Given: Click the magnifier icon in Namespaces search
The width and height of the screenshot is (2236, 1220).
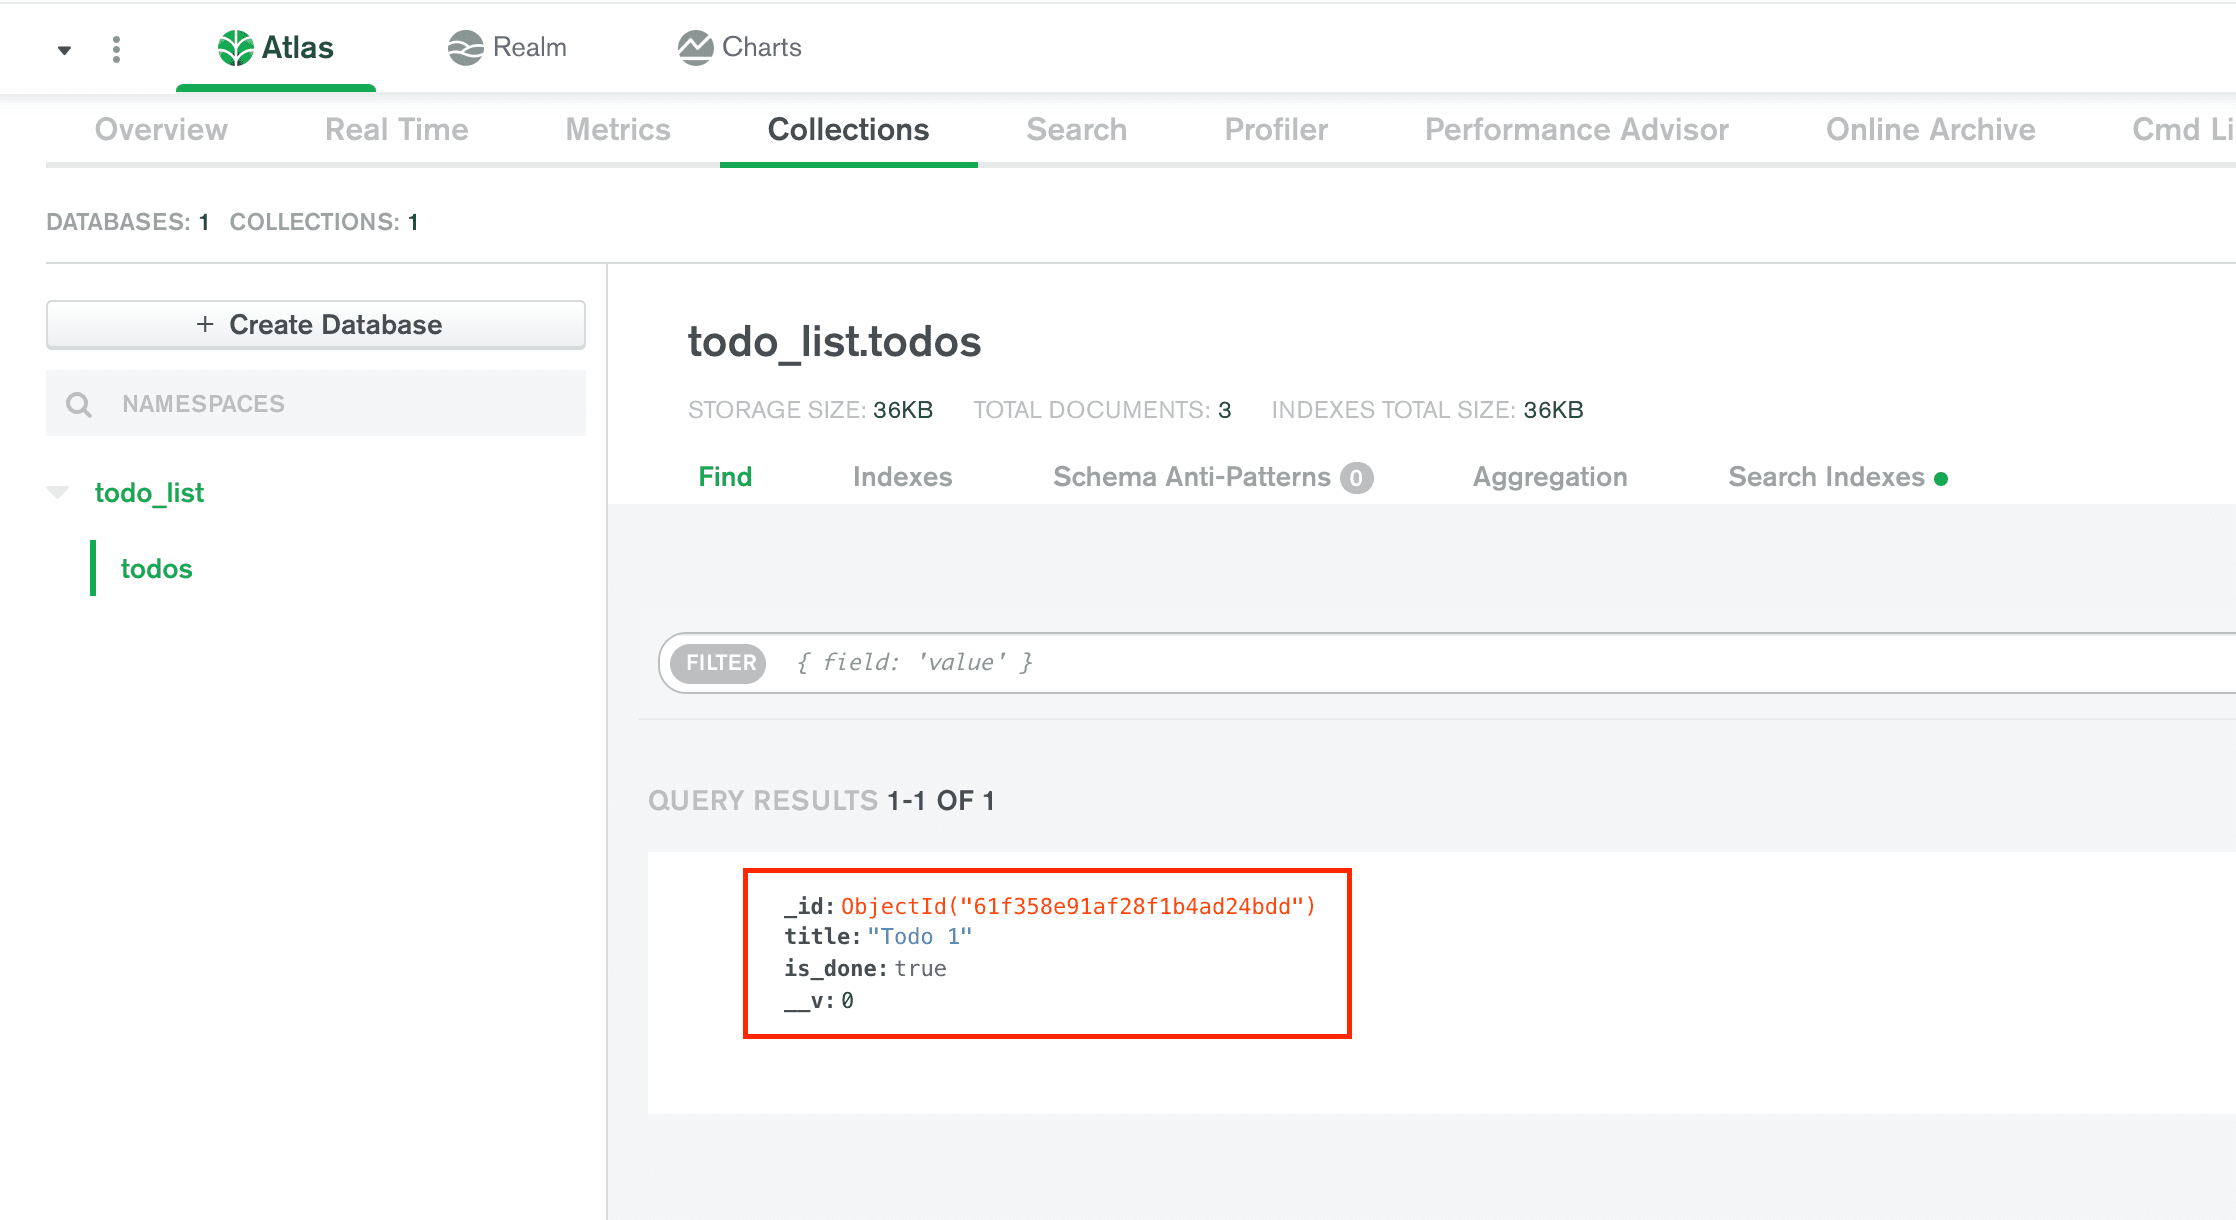Looking at the screenshot, I should 79,404.
